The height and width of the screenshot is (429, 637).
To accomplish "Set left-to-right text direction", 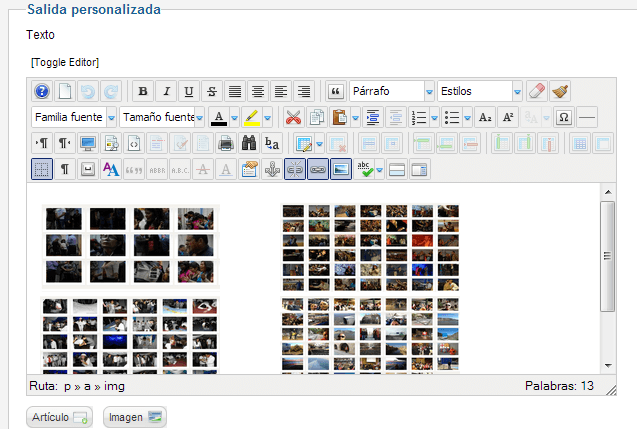I will (42, 143).
